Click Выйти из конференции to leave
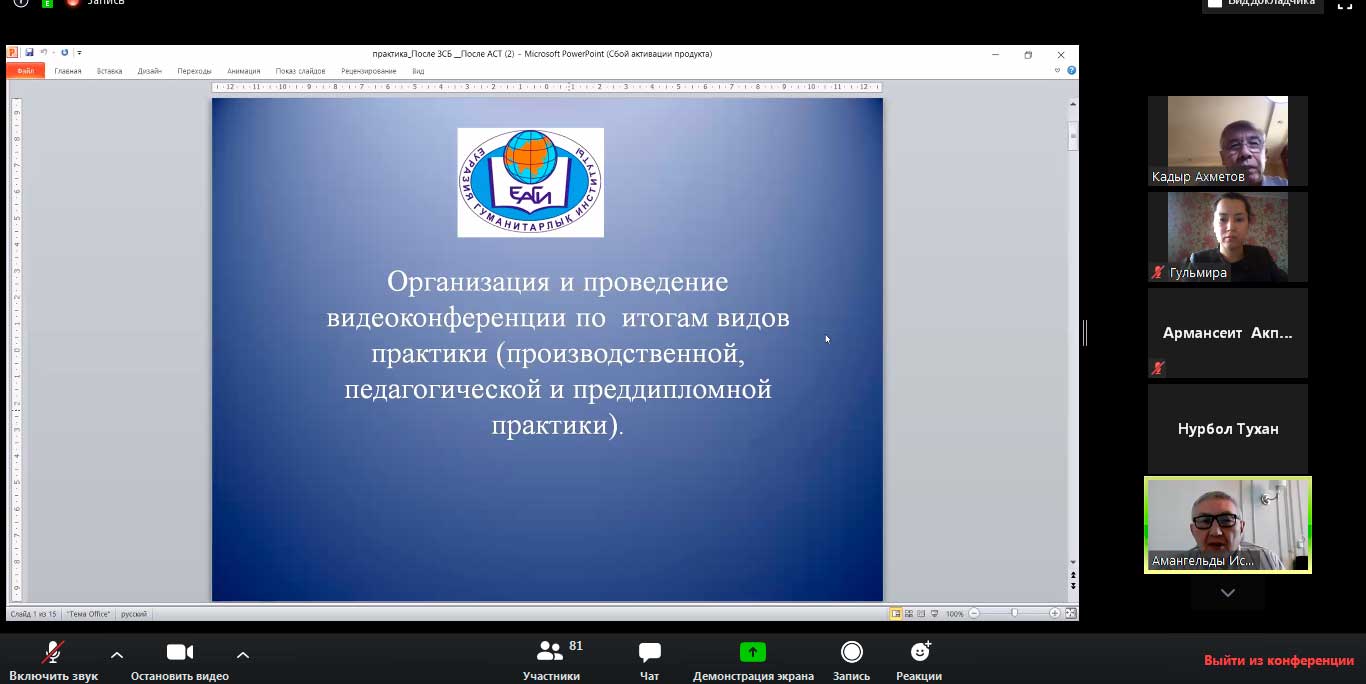 [x=1278, y=660]
